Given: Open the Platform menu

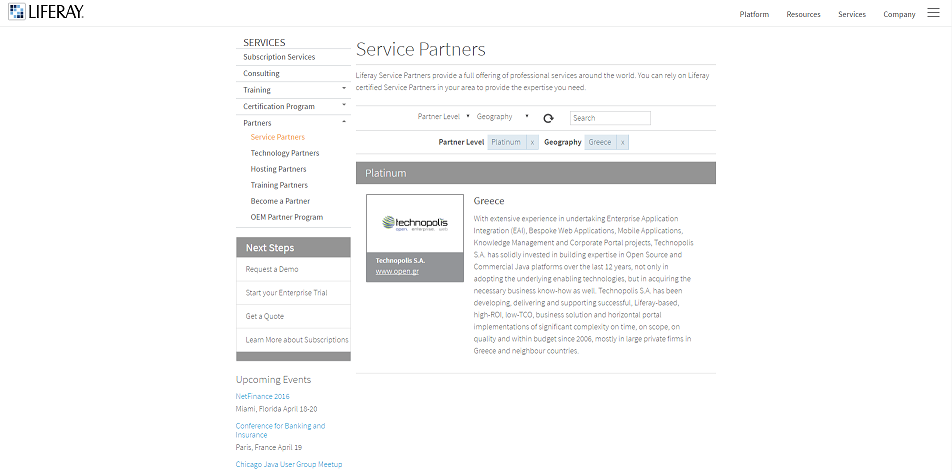Looking at the screenshot, I should pos(754,14).
